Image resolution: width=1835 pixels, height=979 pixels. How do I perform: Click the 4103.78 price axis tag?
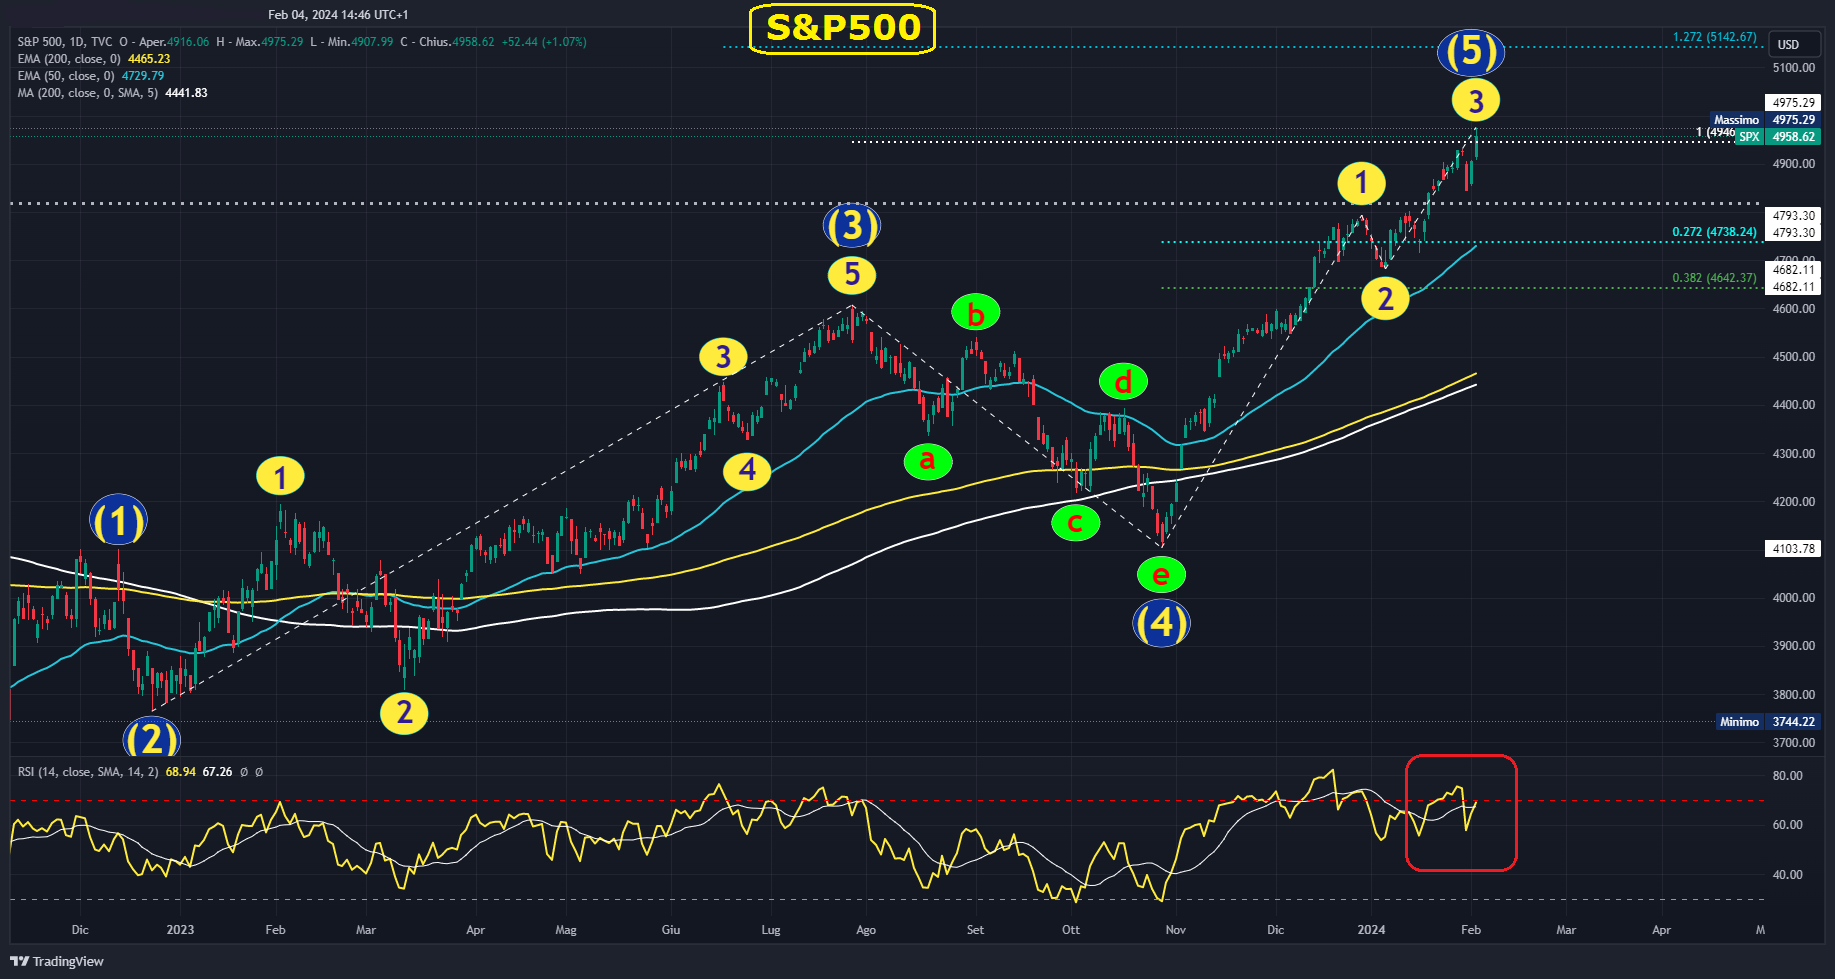1794,549
